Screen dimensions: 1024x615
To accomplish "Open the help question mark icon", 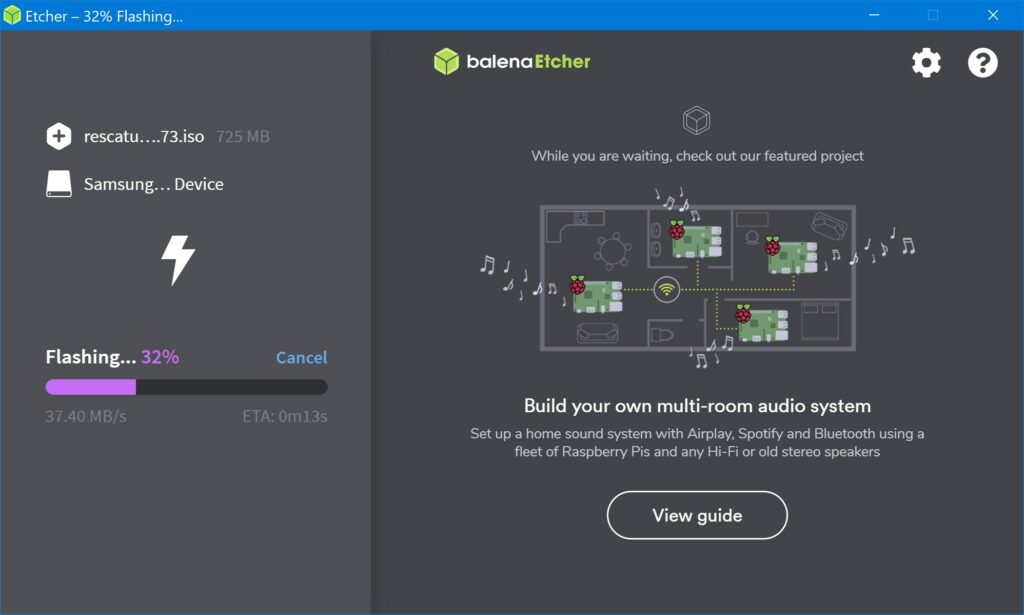I will [982, 63].
